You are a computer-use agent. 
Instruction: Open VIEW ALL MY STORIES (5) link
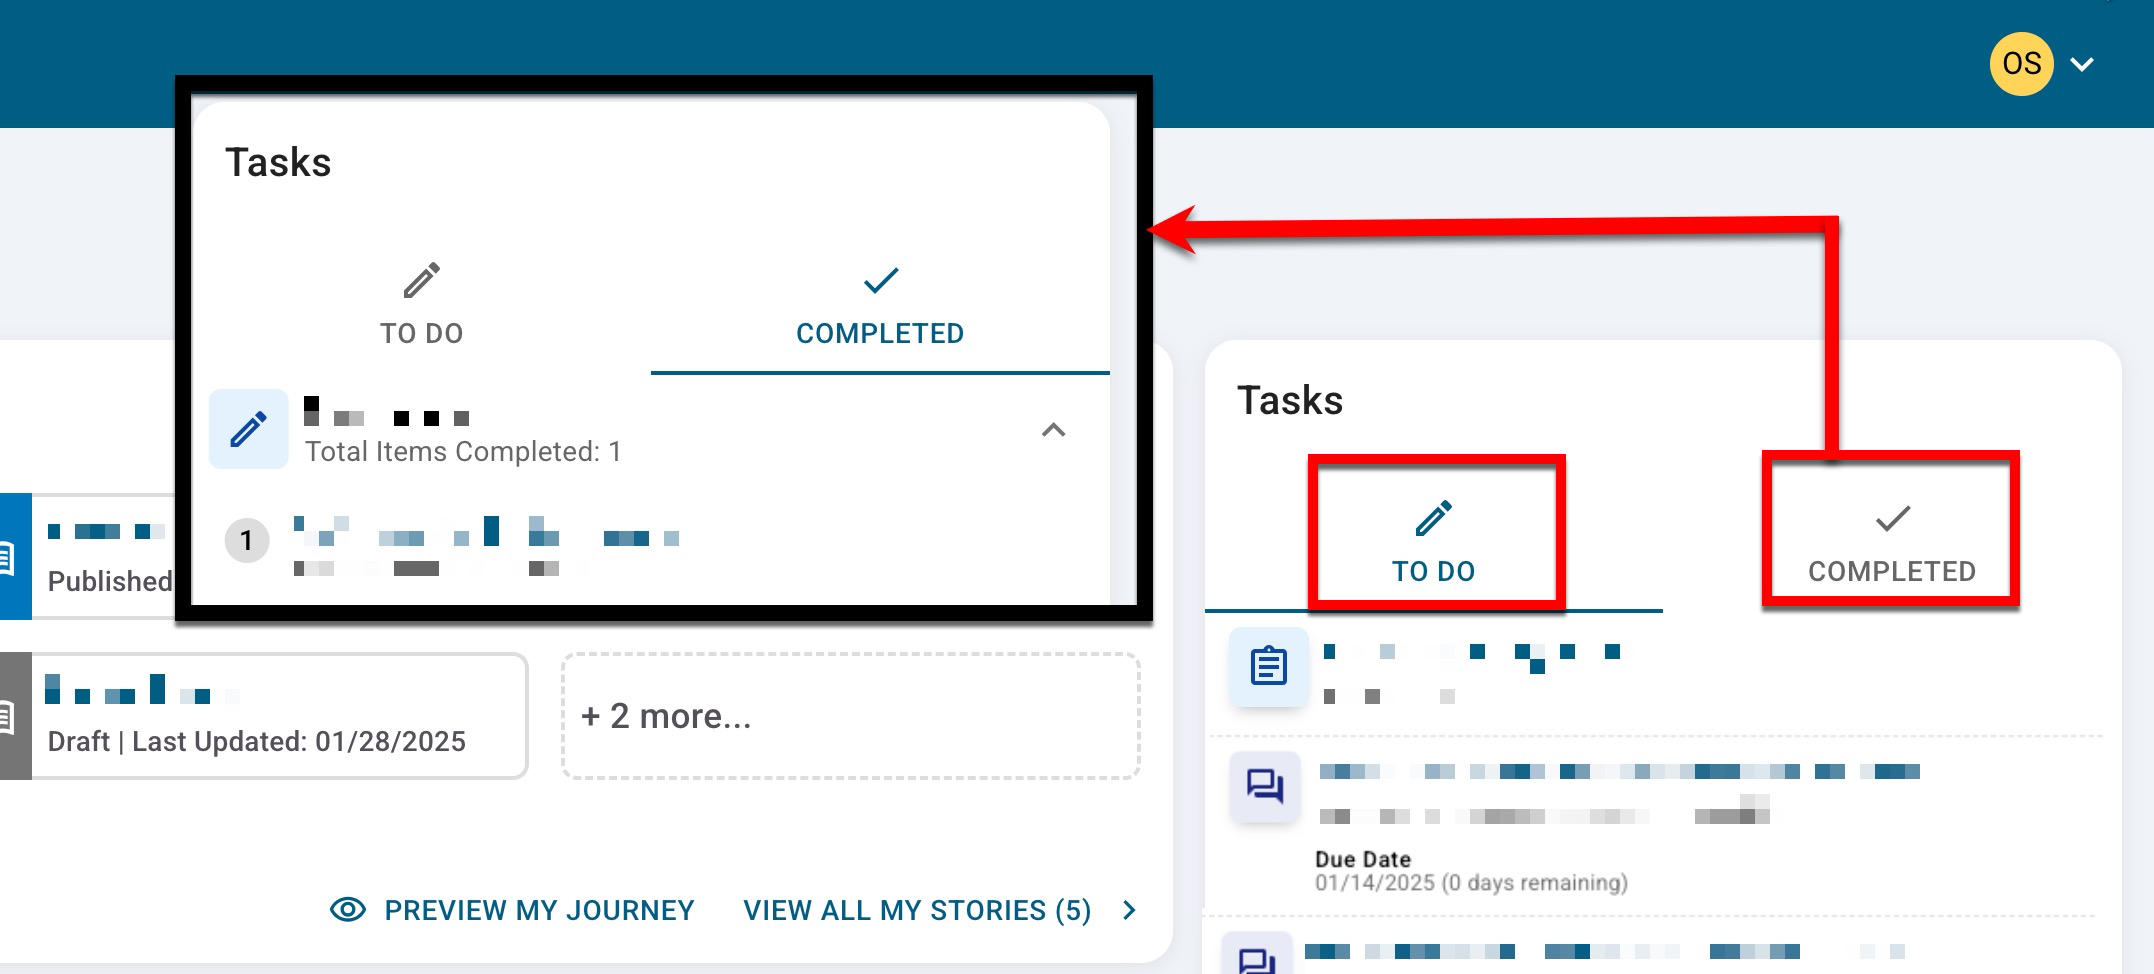tap(916, 910)
